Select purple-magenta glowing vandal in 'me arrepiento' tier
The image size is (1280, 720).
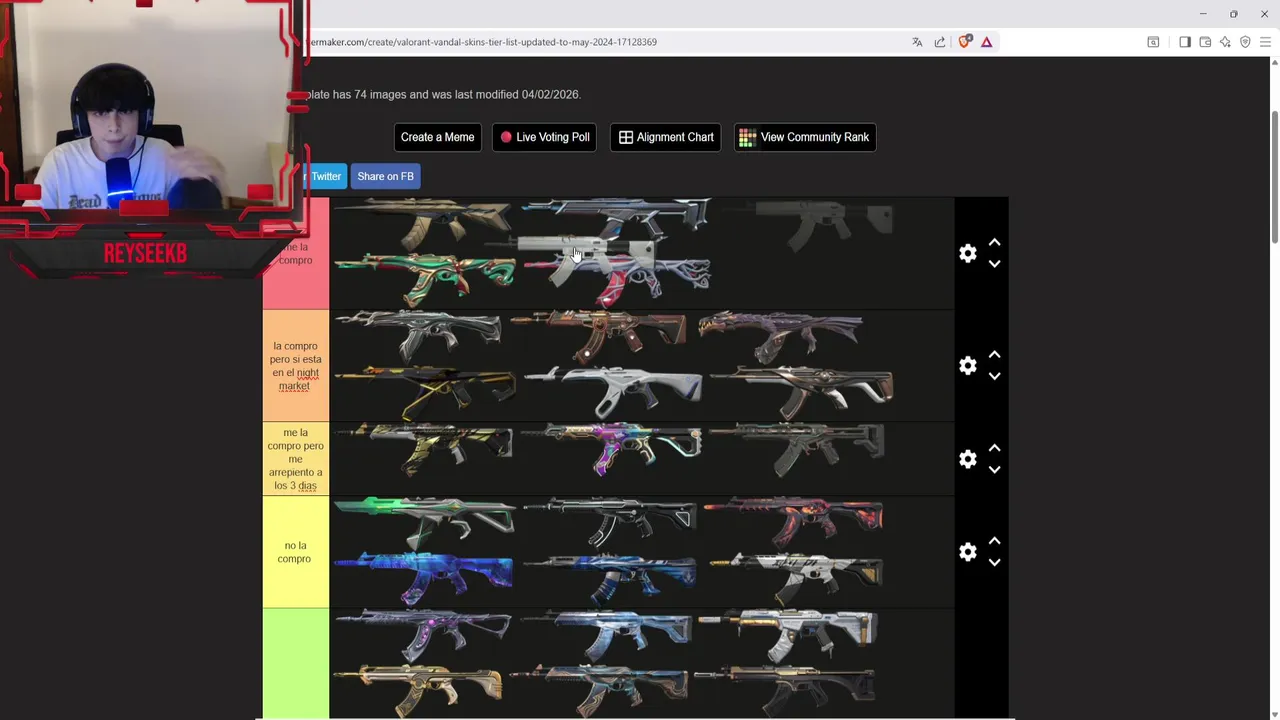(610, 447)
